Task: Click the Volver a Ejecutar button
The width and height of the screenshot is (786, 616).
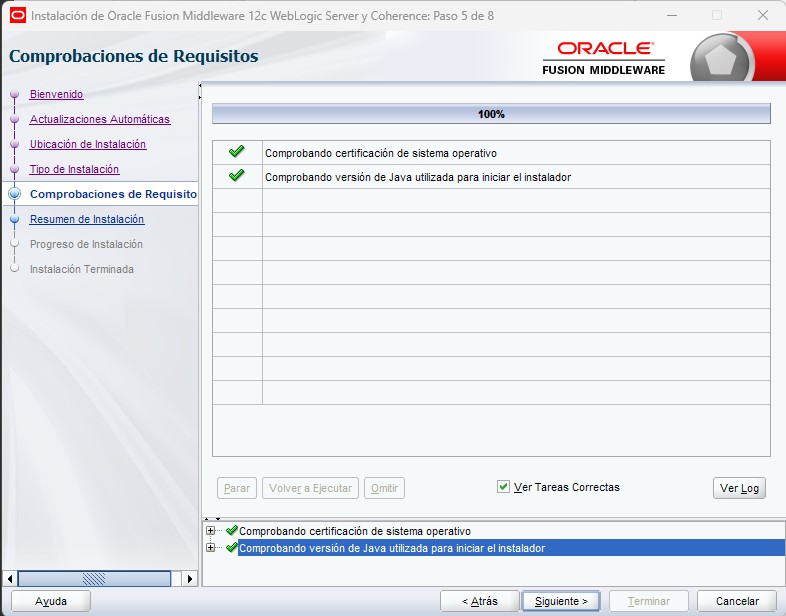Action: [310, 488]
